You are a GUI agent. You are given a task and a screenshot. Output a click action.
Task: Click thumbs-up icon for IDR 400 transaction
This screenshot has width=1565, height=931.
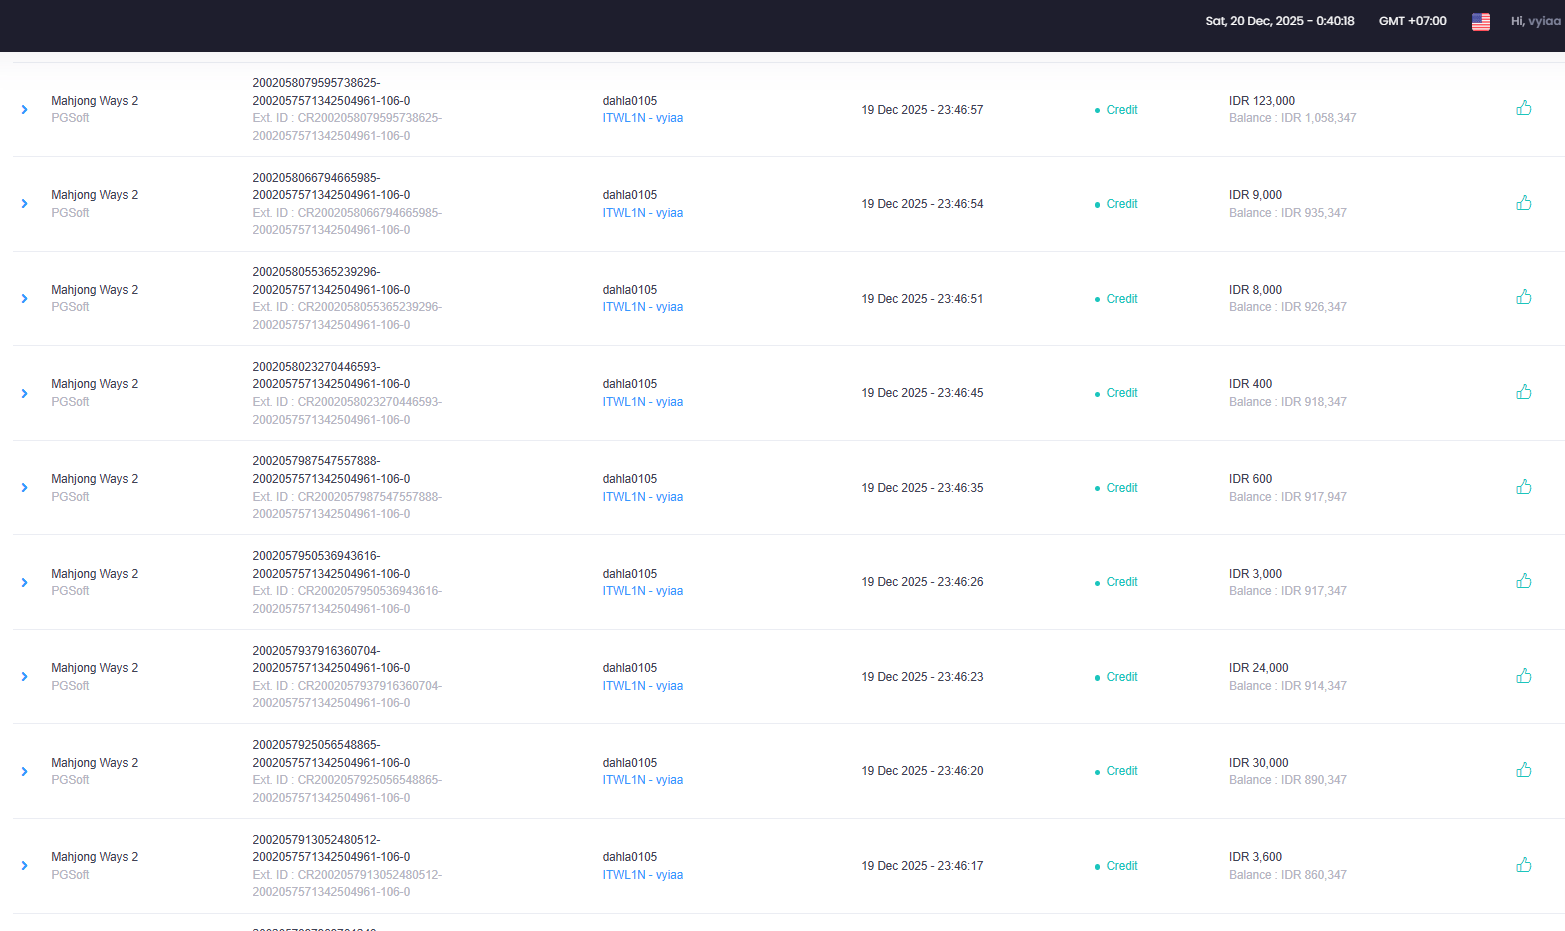1523,392
